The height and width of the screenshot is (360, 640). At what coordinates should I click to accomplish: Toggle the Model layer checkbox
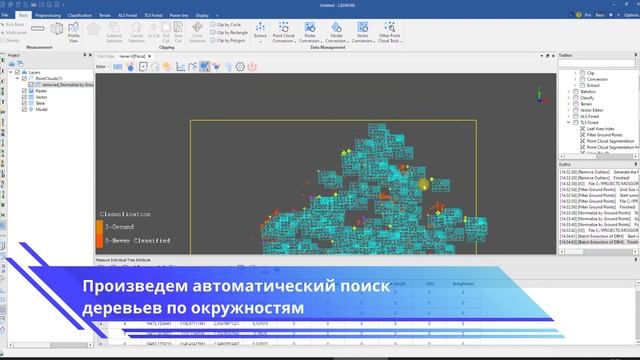coord(24,109)
